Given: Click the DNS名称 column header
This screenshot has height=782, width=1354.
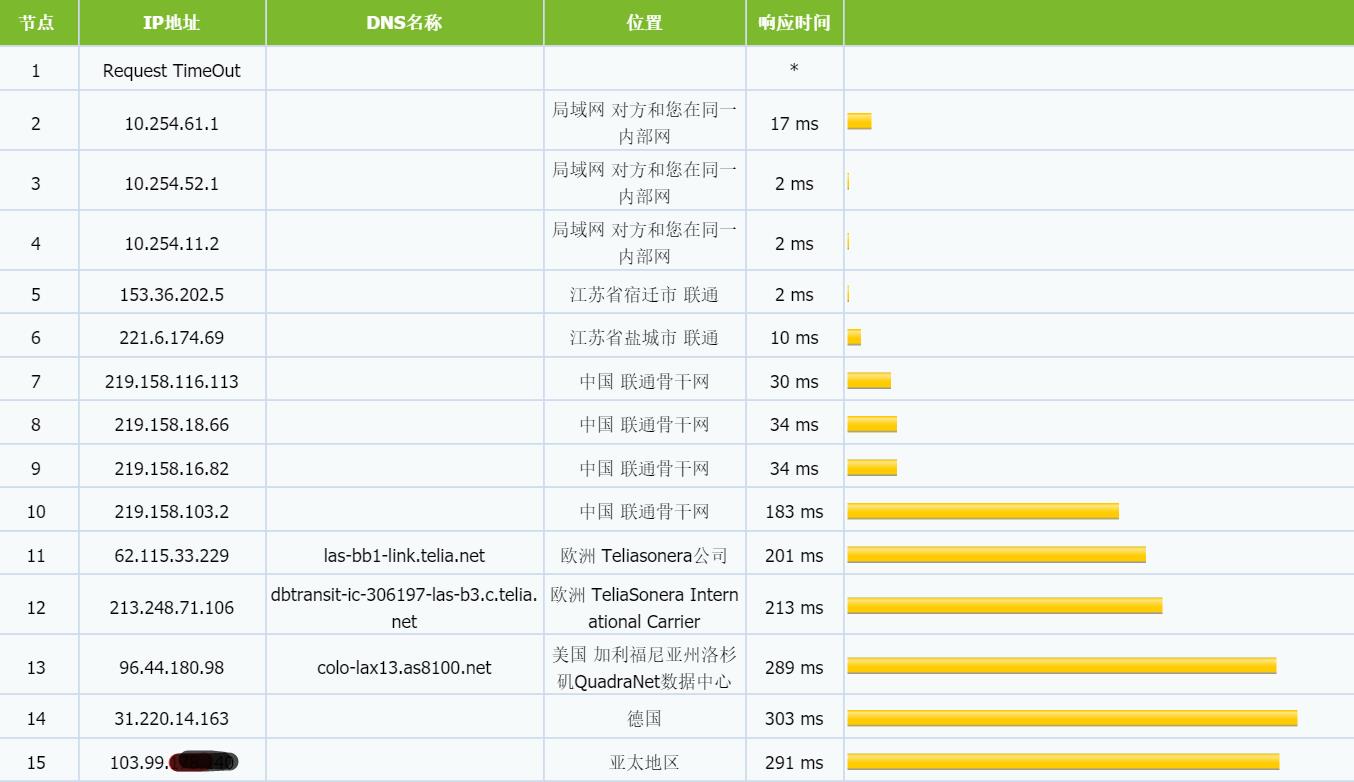Looking at the screenshot, I should [404, 22].
